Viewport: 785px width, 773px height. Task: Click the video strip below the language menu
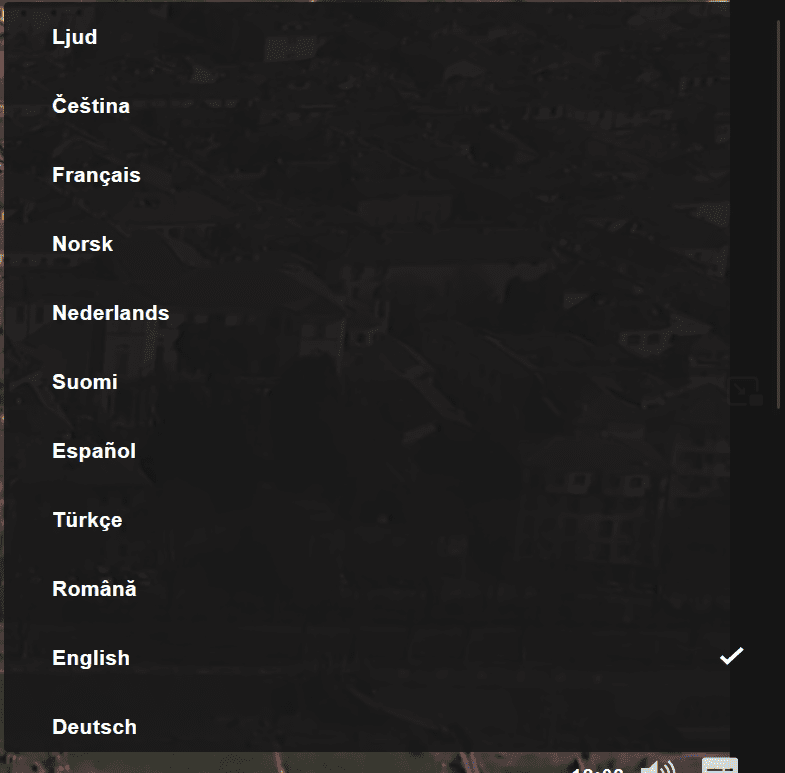(300, 762)
